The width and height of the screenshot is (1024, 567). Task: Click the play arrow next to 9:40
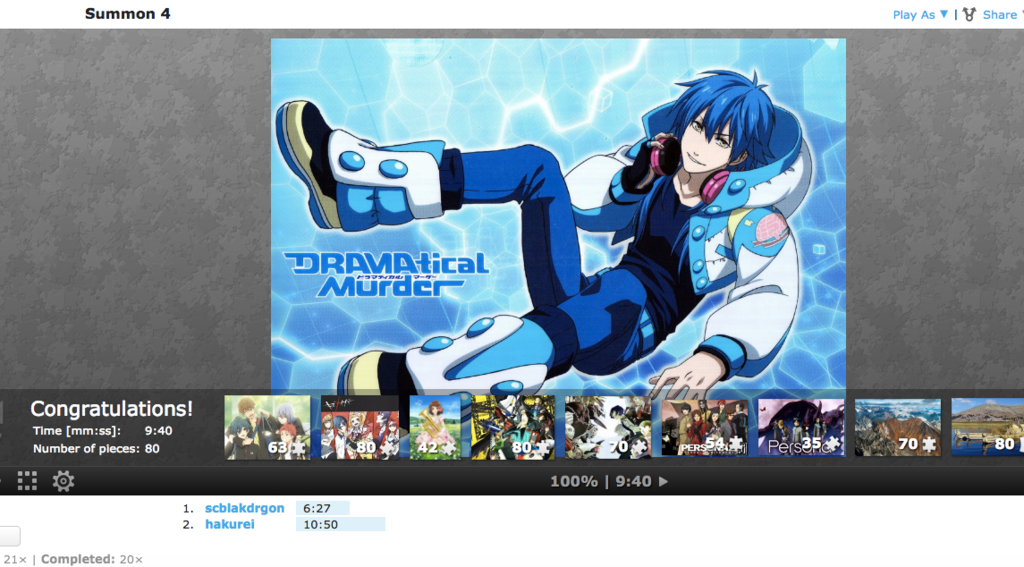[x=664, y=481]
